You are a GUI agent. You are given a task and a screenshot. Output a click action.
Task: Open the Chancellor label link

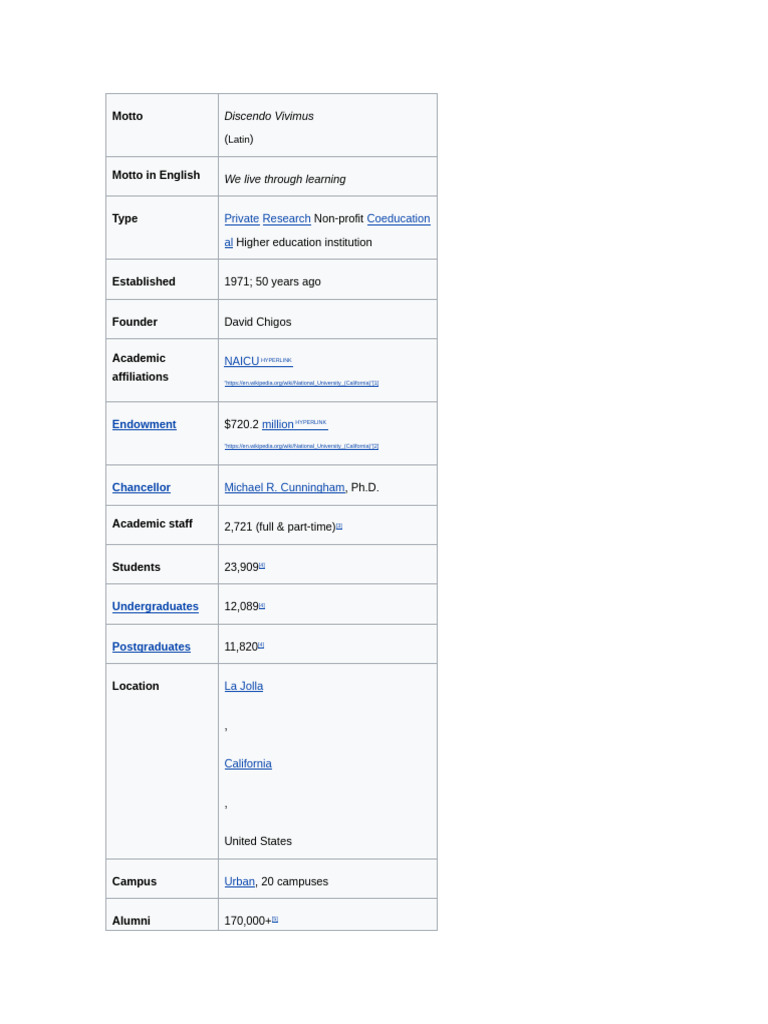(x=141, y=487)
